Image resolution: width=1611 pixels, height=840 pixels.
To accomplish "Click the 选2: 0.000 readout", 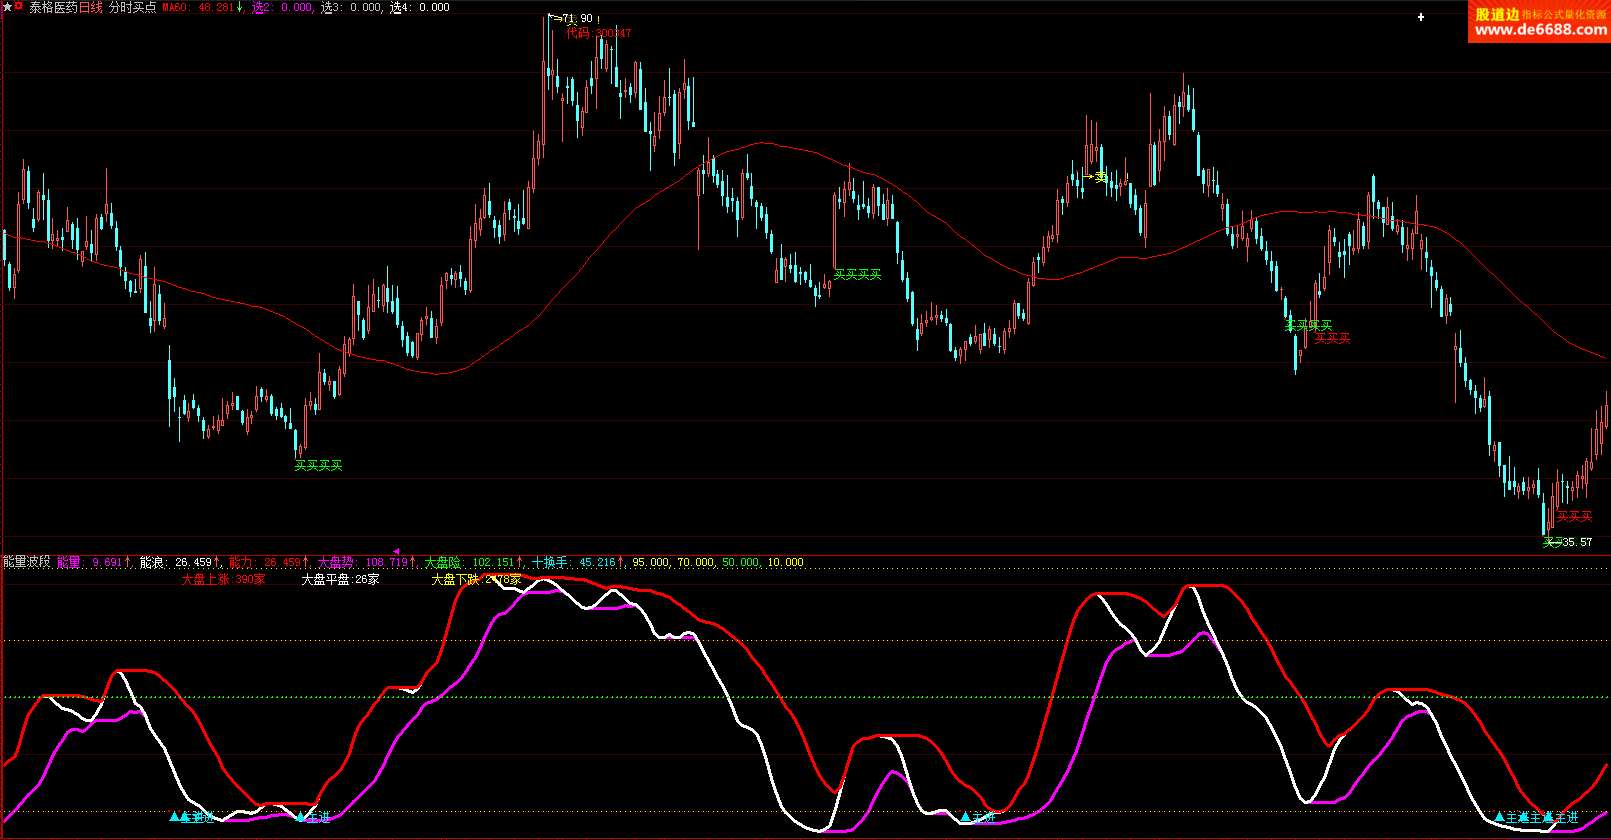I will coord(282,7).
